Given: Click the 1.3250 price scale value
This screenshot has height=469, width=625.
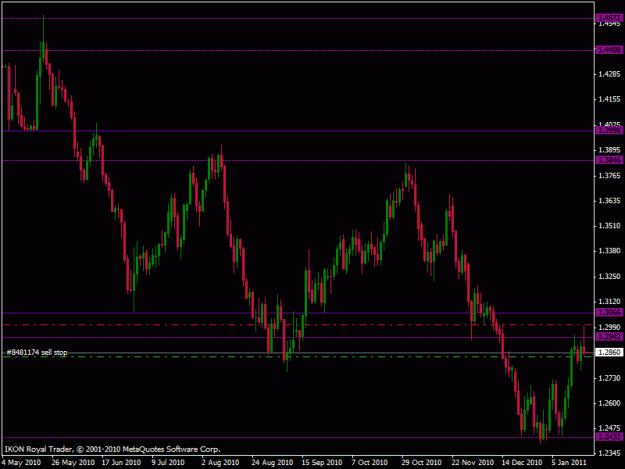Looking at the screenshot, I should click(x=609, y=276).
